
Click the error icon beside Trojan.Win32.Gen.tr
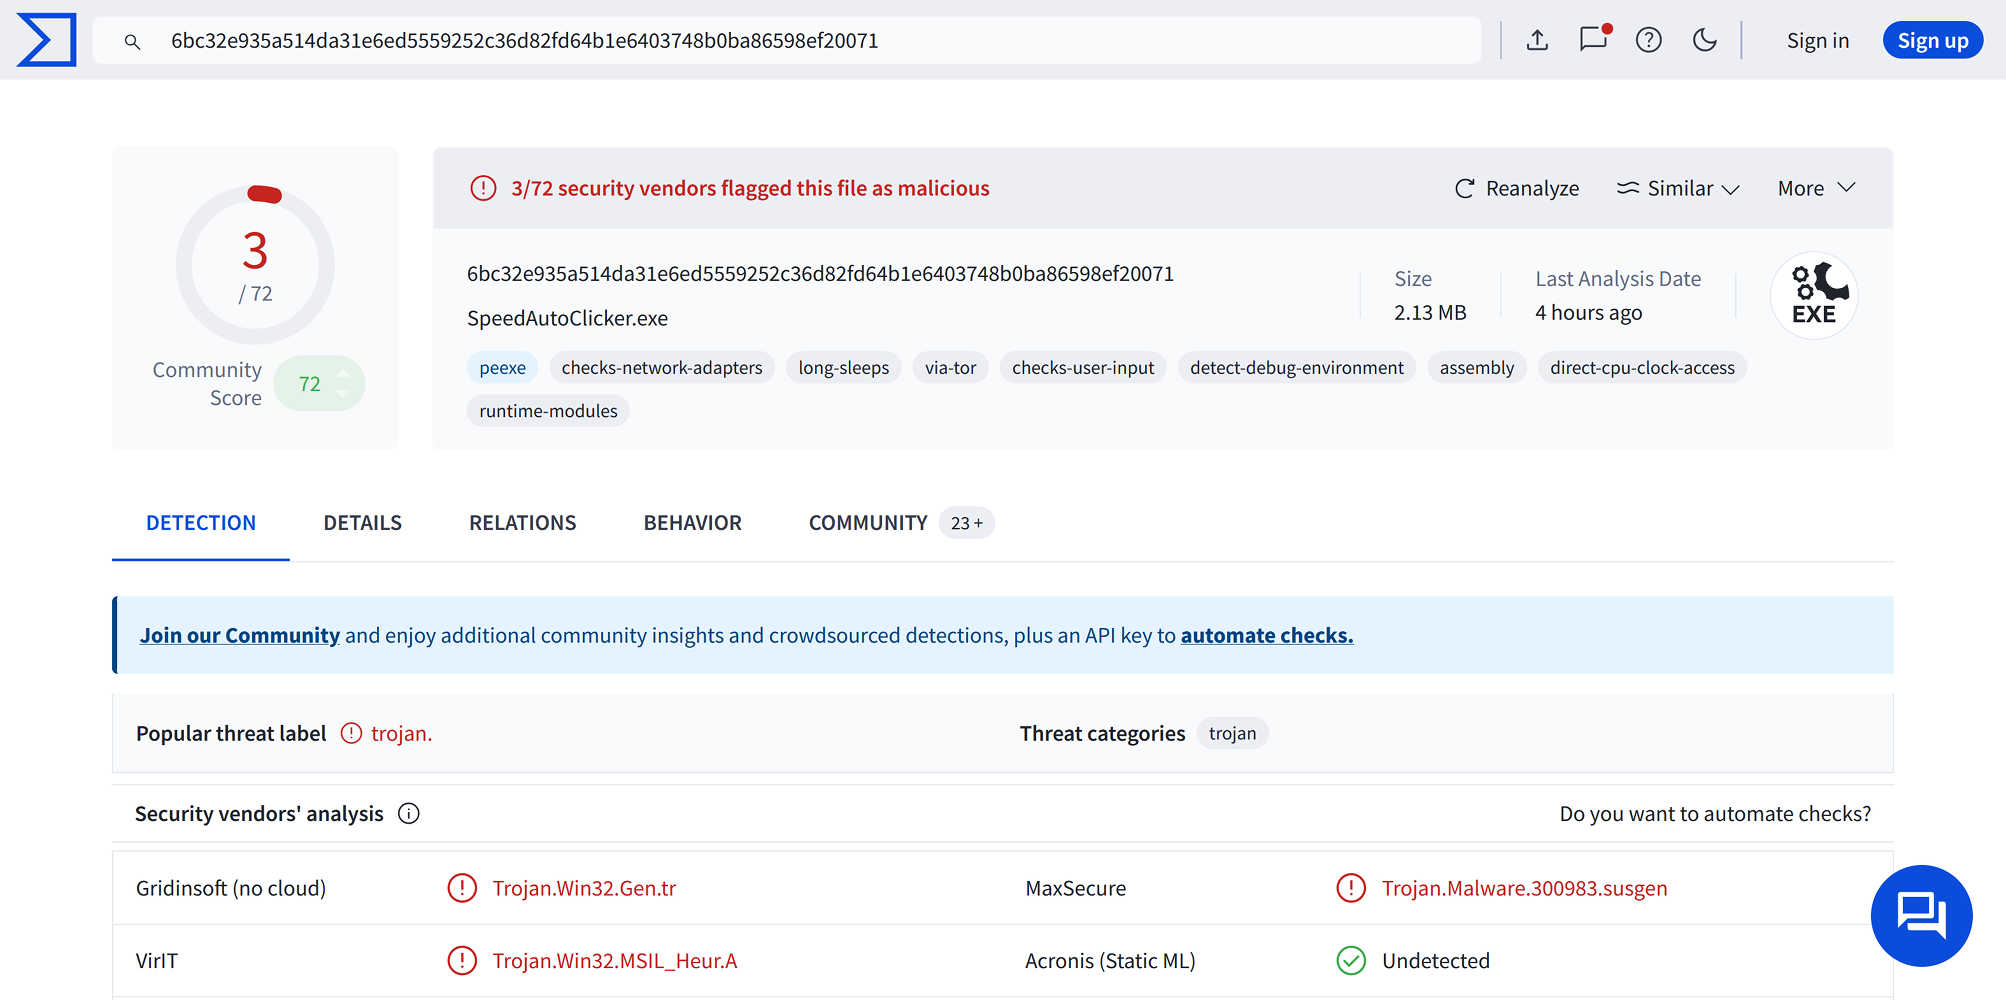pos(462,888)
